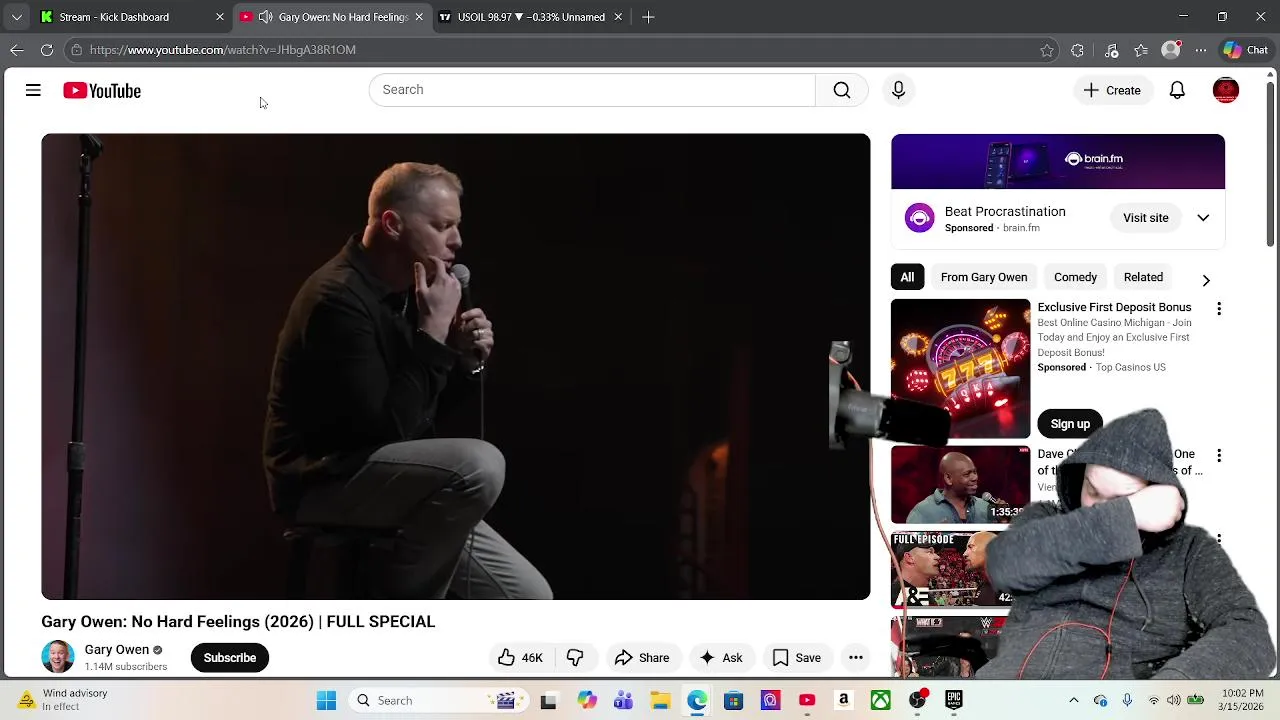Screen dimensions: 1280x720
Task: View site information icon in address bar
Action: (76, 50)
